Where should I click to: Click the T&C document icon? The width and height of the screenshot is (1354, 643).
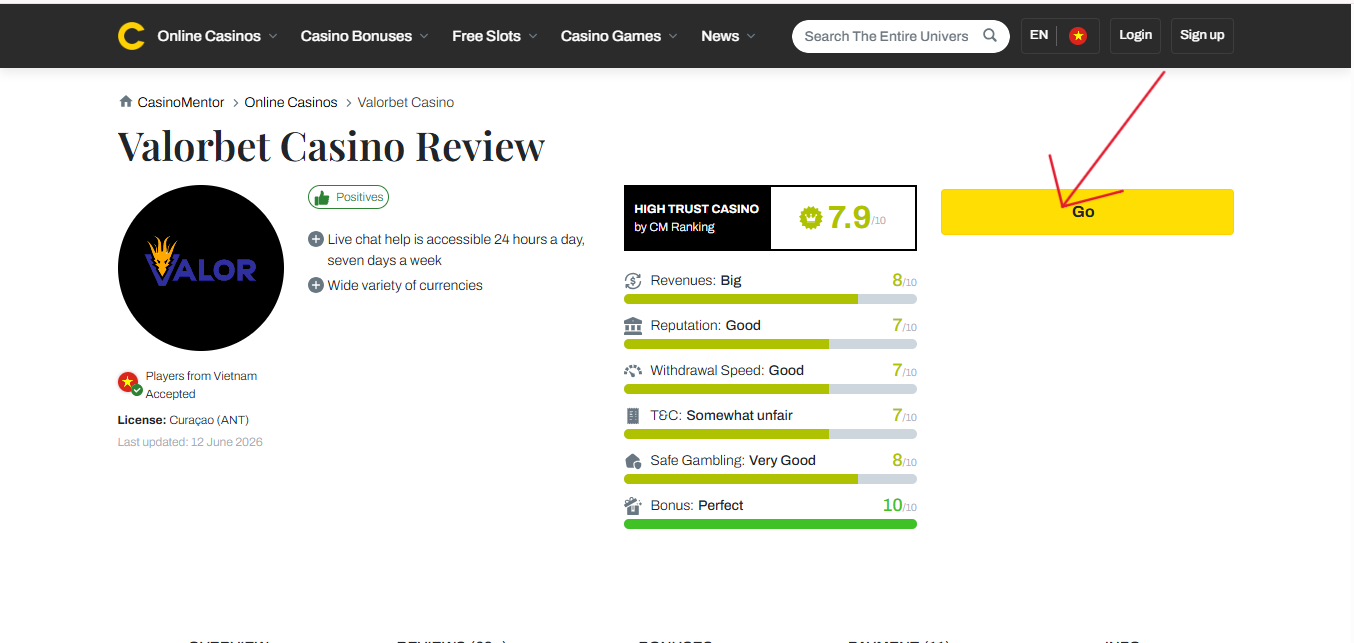tap(633, 416)
